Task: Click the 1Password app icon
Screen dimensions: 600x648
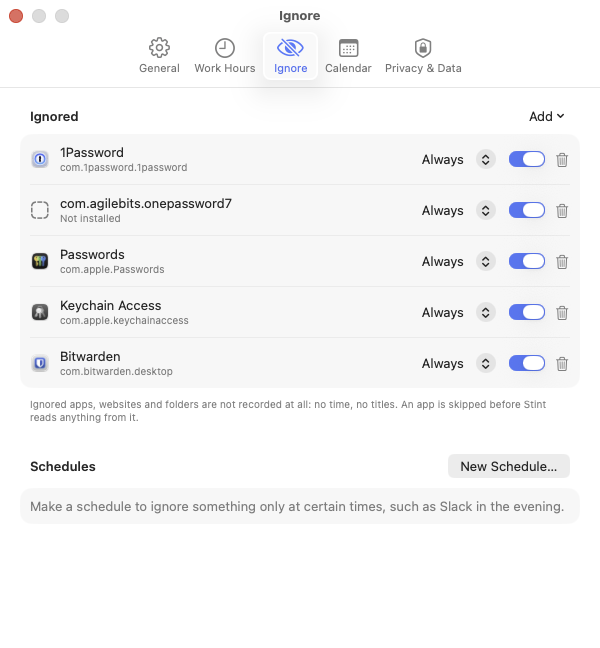Action: pos(40,159)
